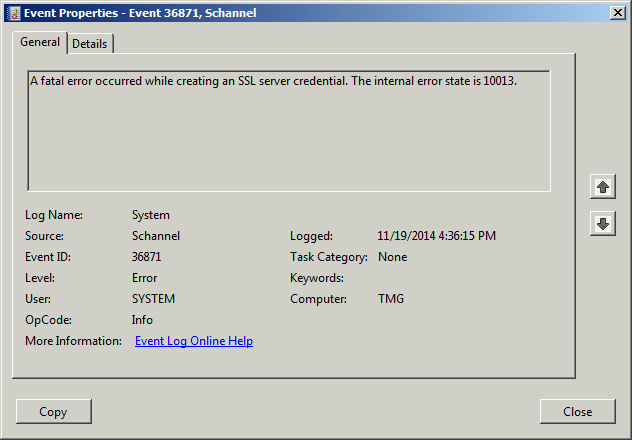
Task: Click the Event Properties title bar icon
Action: (x=12, y=13)
